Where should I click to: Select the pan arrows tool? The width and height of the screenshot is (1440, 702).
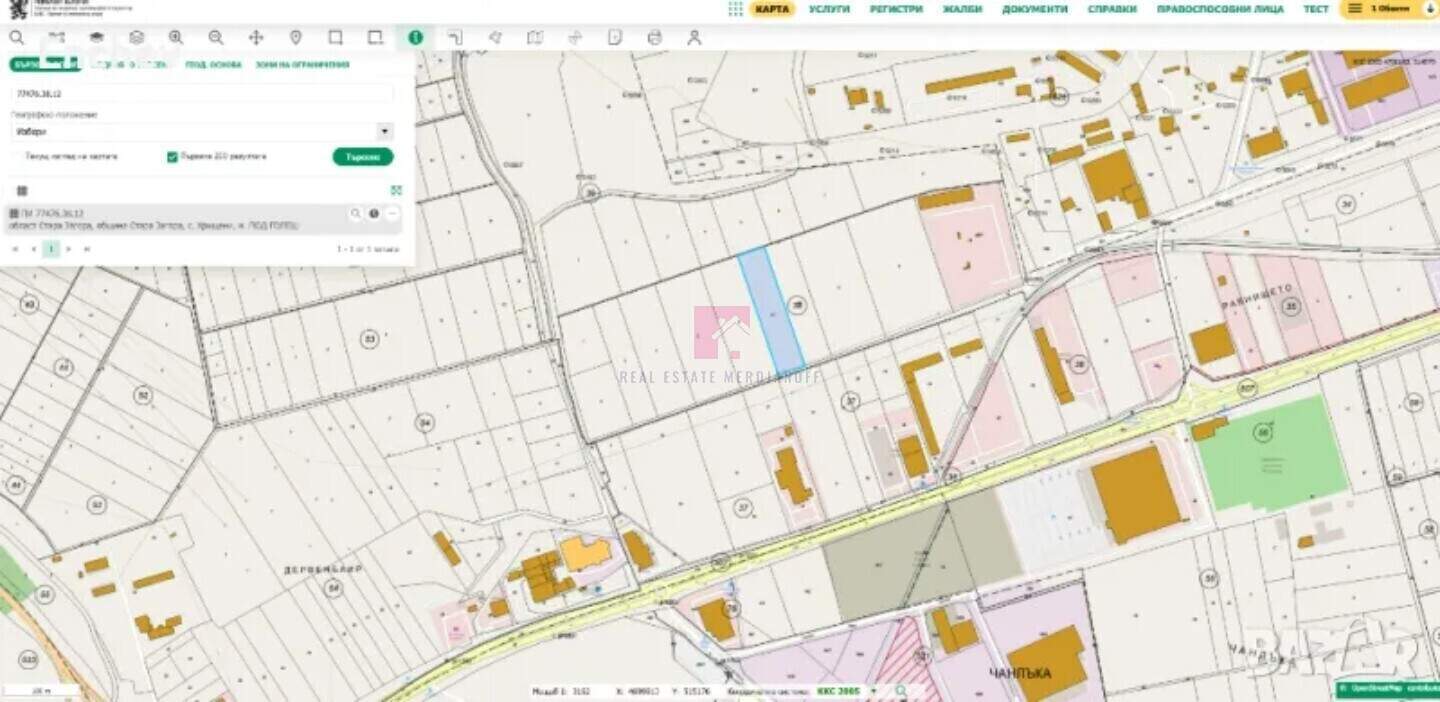pos(256,38)
